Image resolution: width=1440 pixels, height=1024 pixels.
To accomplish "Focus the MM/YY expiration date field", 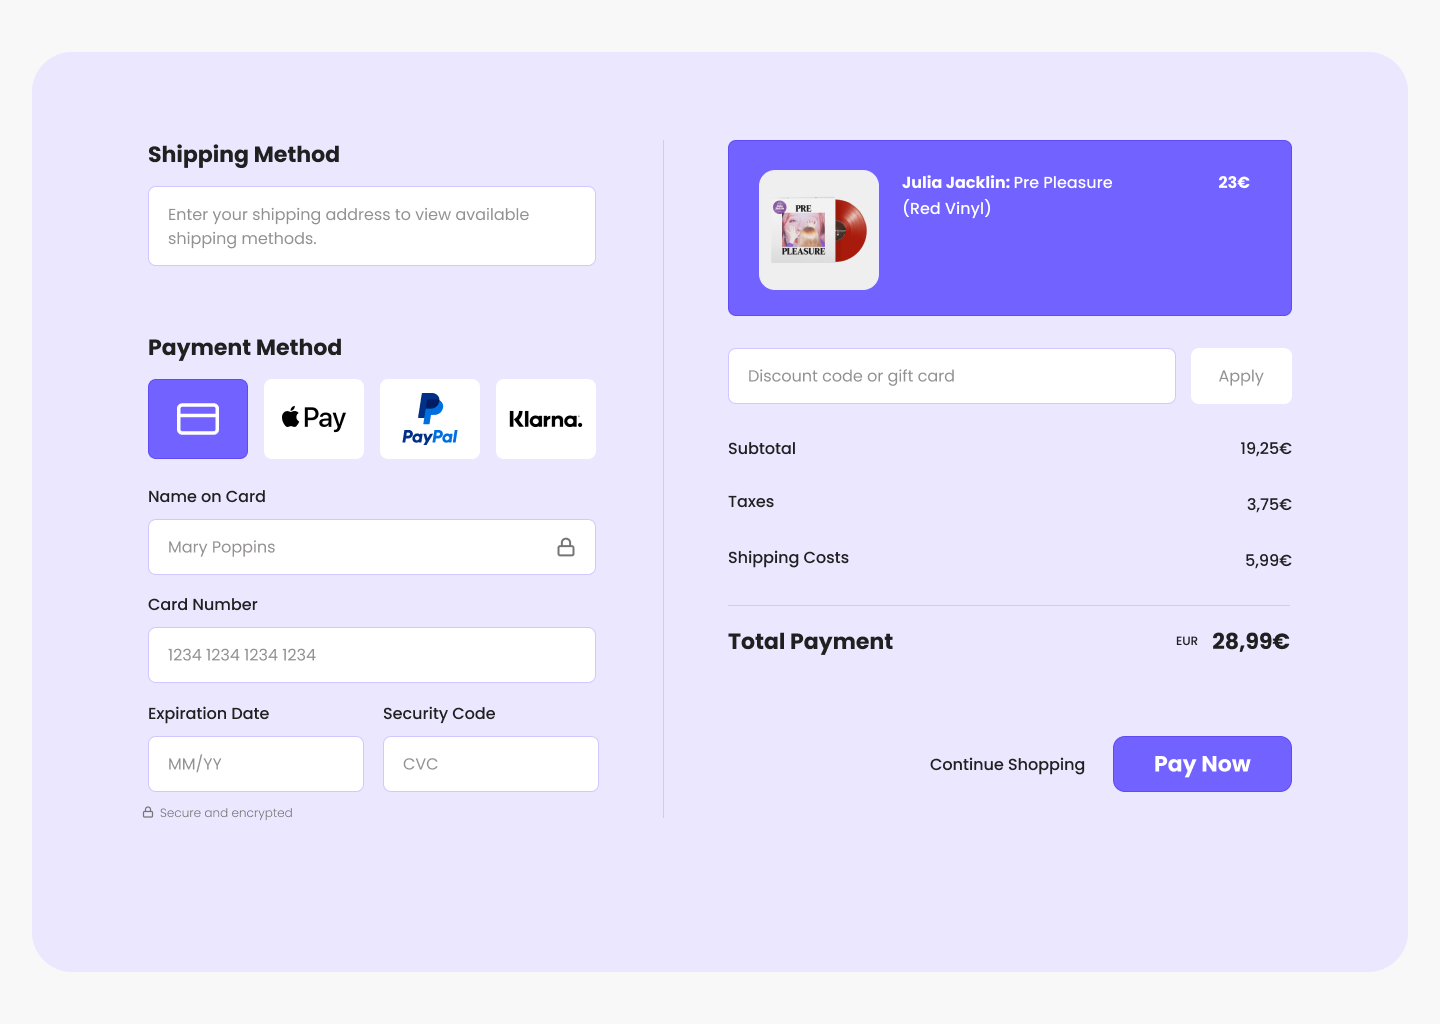I will [x=256, y=764].
